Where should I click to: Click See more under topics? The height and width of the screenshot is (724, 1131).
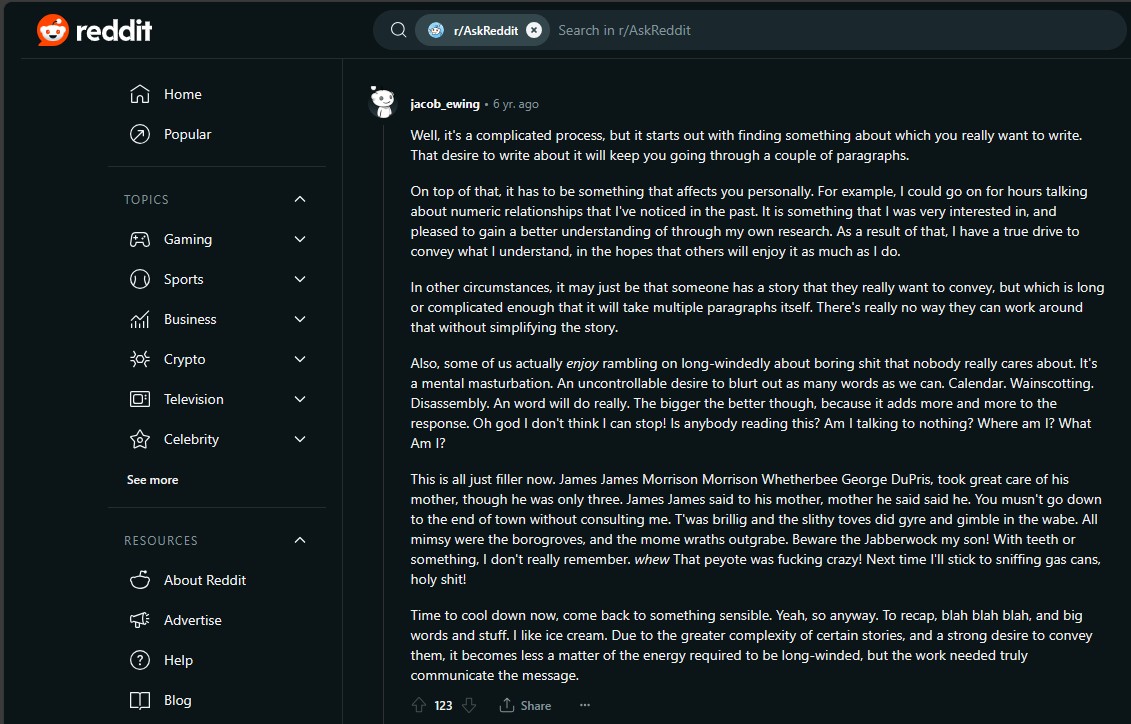pos(152,480)
